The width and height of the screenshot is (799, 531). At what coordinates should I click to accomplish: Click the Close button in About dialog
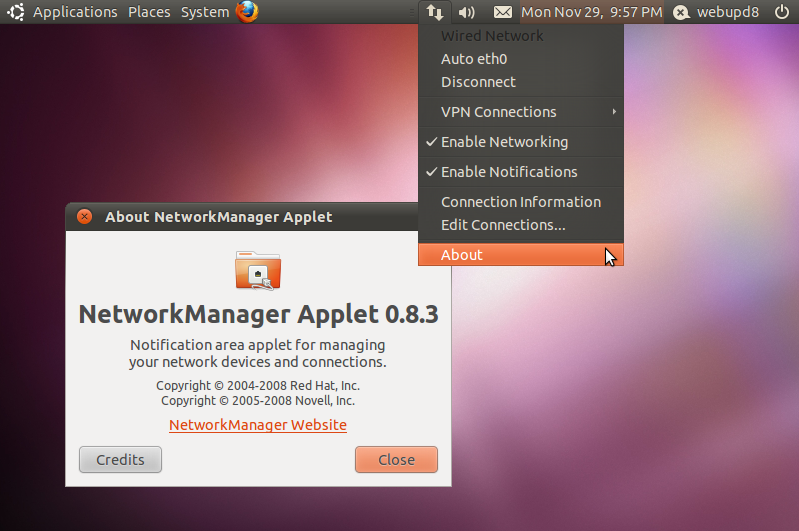[x=396, y=460]
